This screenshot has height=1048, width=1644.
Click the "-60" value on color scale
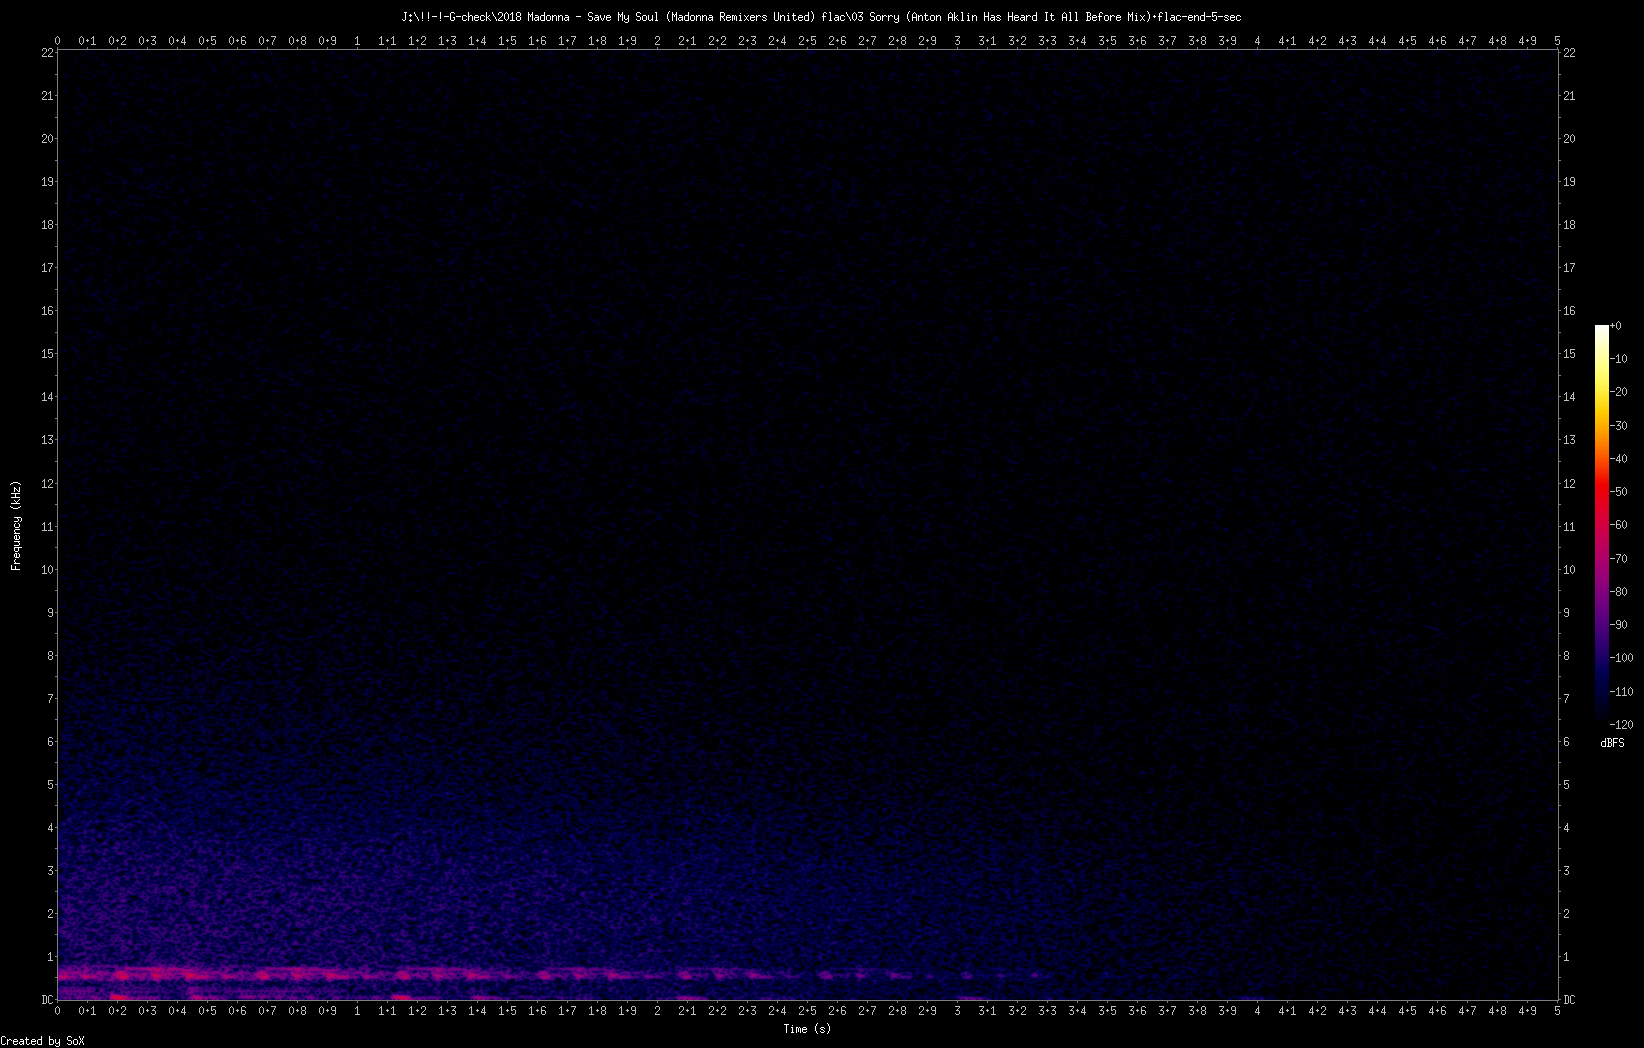1620,525
